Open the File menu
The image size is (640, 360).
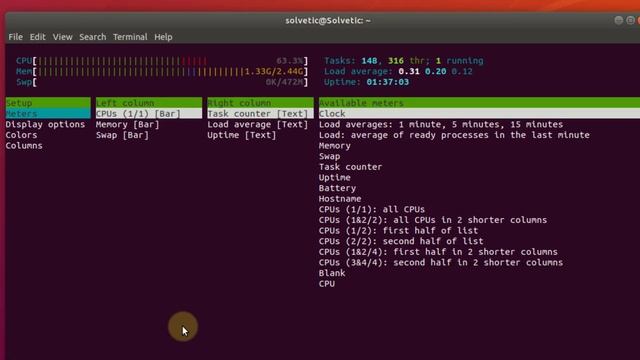coord(16,37)
